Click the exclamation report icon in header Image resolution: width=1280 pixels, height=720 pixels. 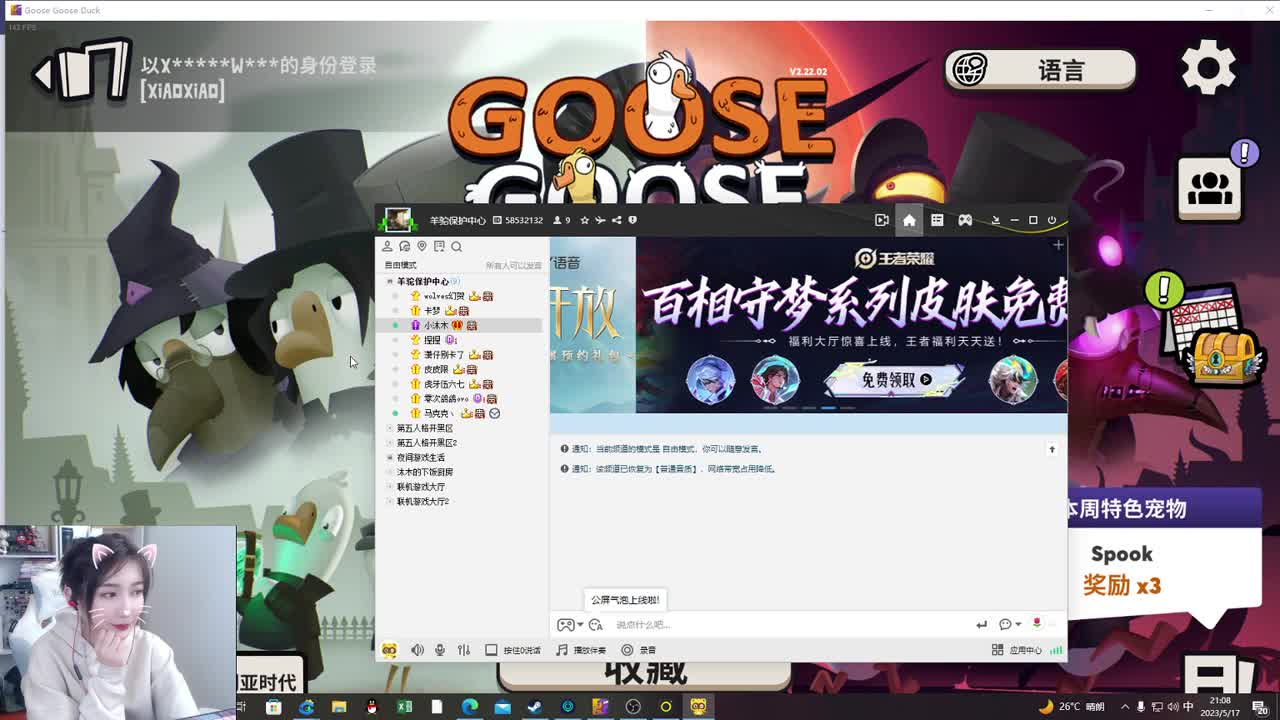pyautogui.click(x=632, y=220)
